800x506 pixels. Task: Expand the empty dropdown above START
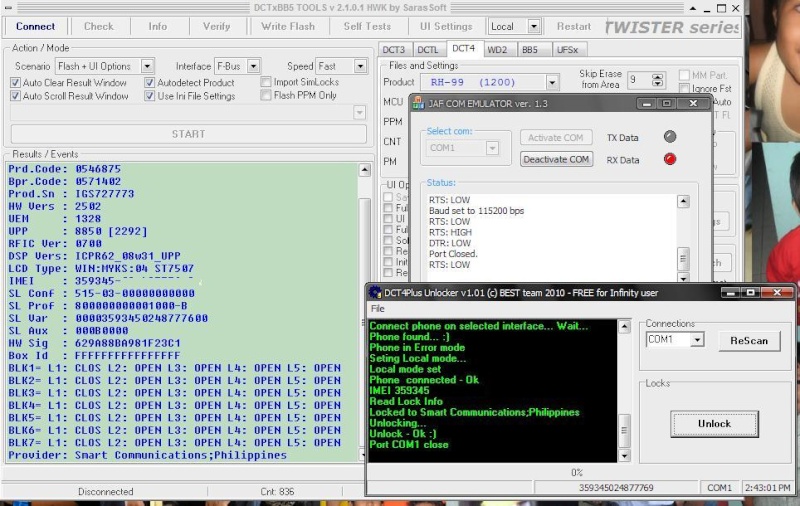(x=359, y=112)
